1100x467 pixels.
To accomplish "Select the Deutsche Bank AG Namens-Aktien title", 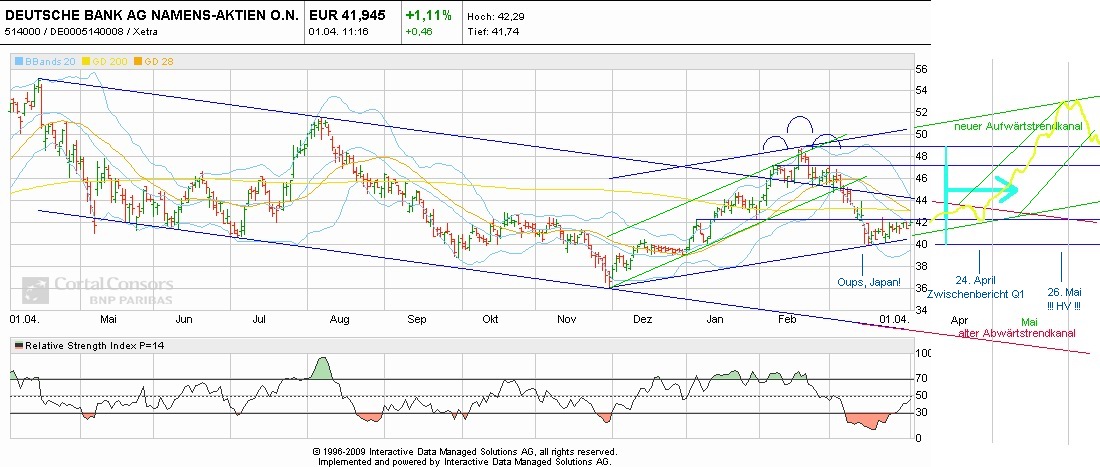I will (x=152, y=15).
